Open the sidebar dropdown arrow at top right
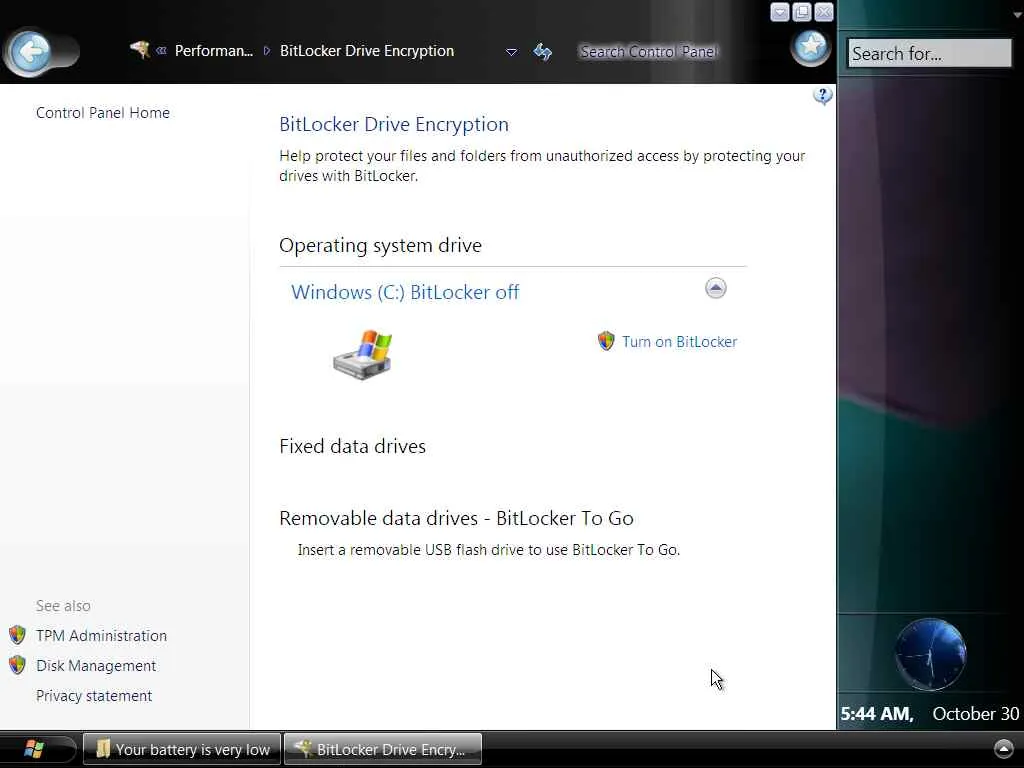Screen dimensions: 1024x768 1018,14
